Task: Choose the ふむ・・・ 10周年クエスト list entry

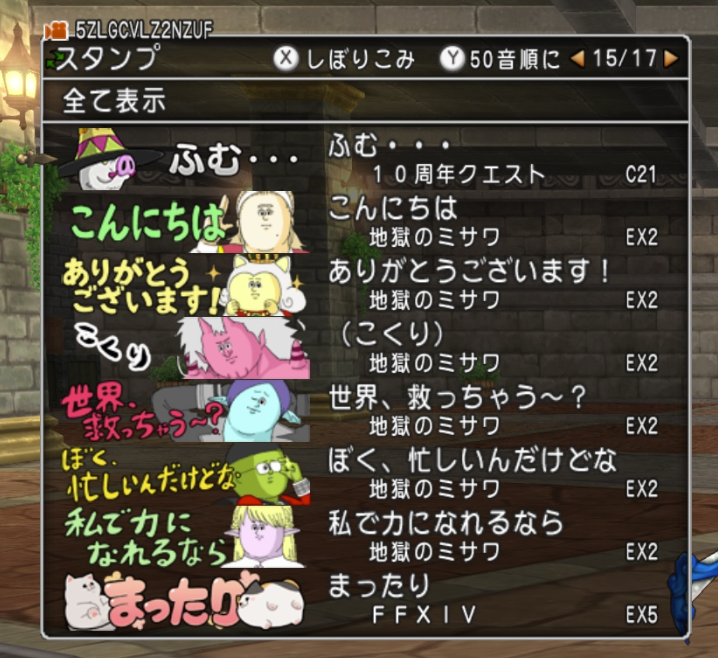Action: tap(493, 159)
